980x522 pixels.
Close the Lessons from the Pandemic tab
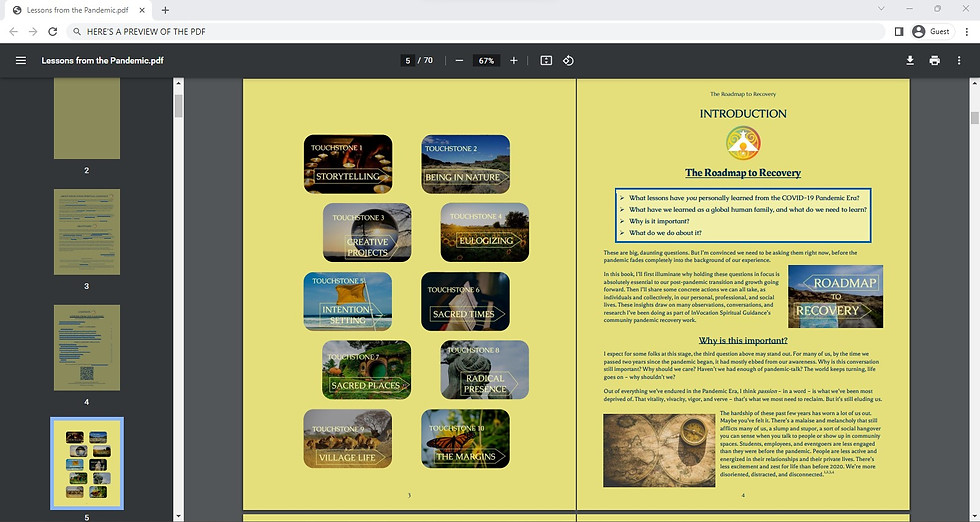(142, 10)
